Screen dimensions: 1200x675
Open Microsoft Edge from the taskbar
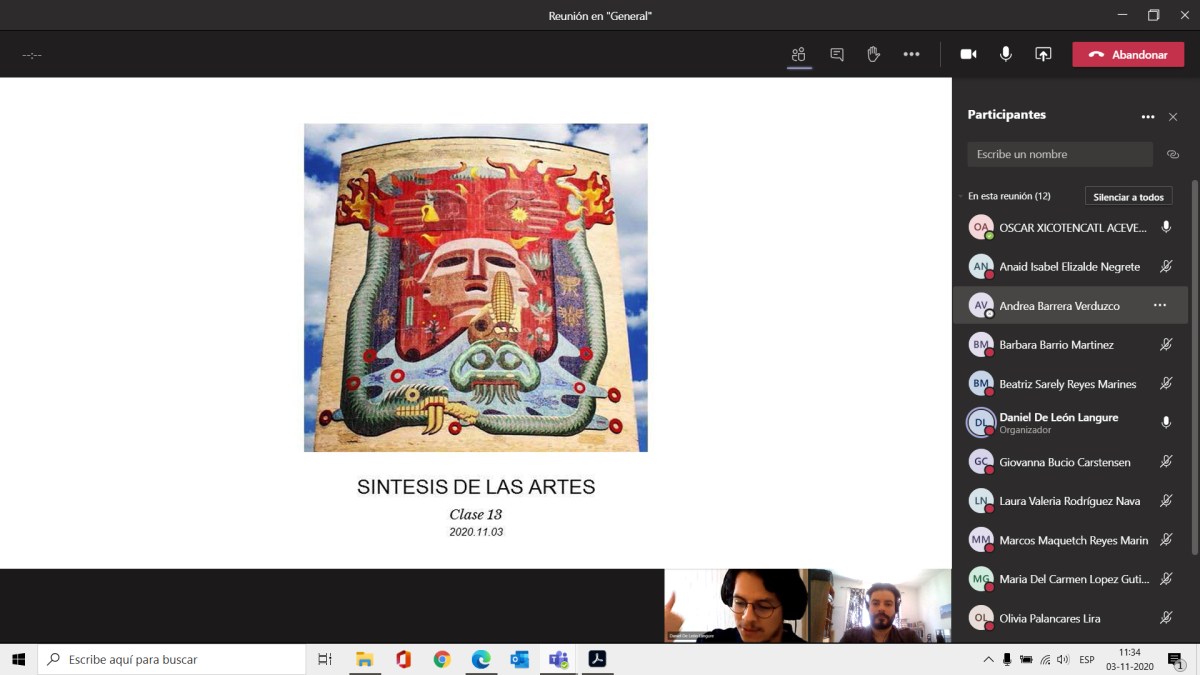(x=481, y=659)
